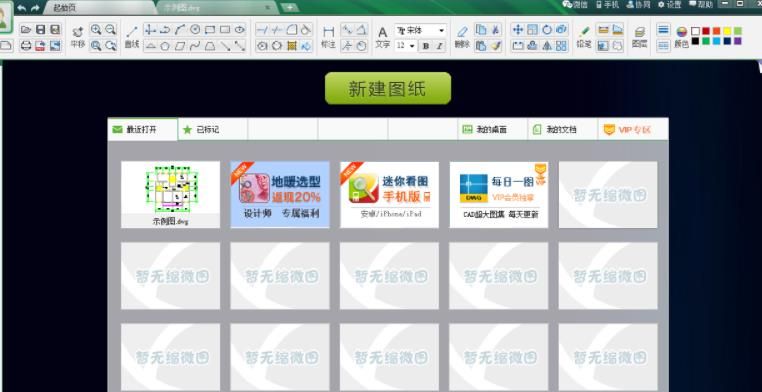
Task: Select the rectangle drawing tool
Action: (225, 30)
